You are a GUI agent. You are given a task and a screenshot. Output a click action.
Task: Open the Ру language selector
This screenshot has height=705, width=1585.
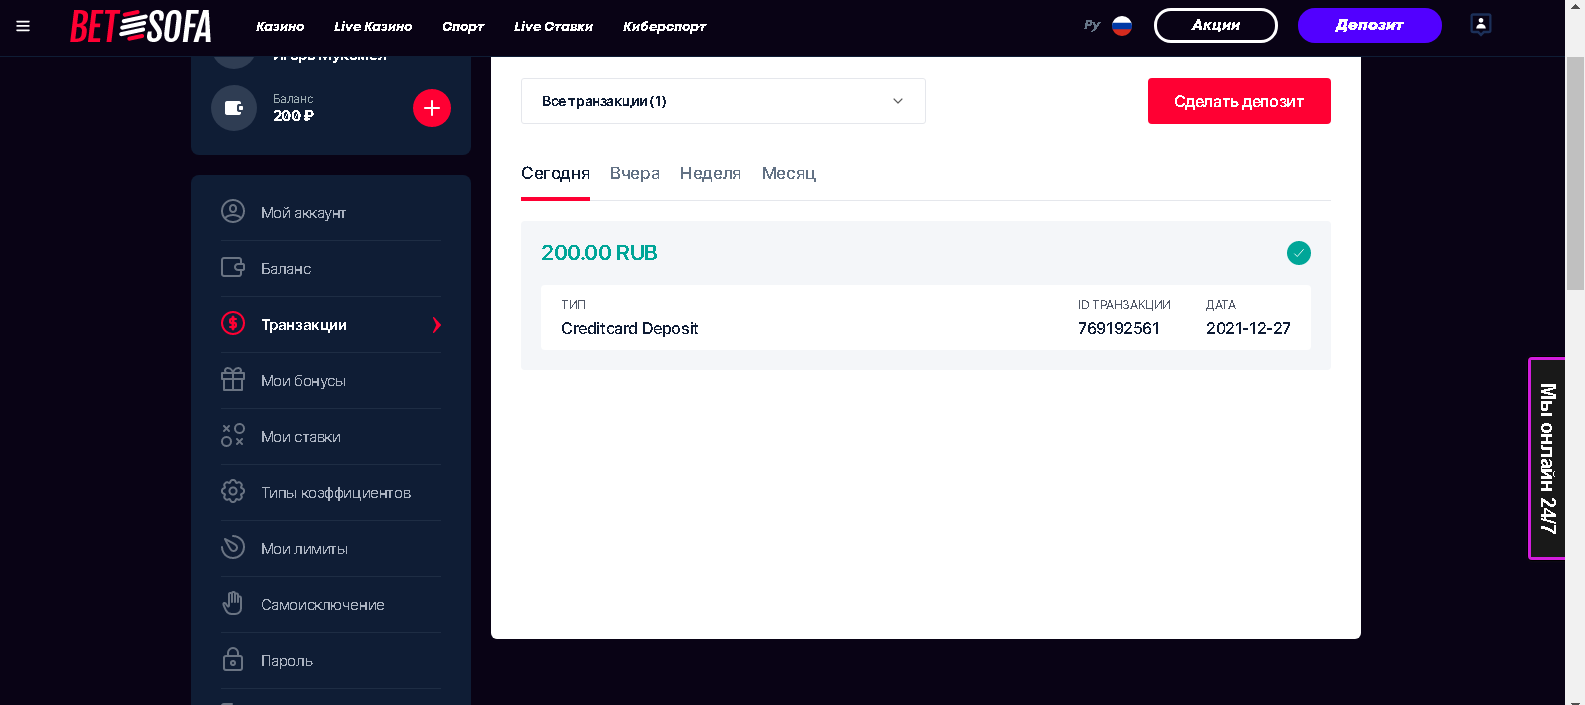click(1092, 26)
